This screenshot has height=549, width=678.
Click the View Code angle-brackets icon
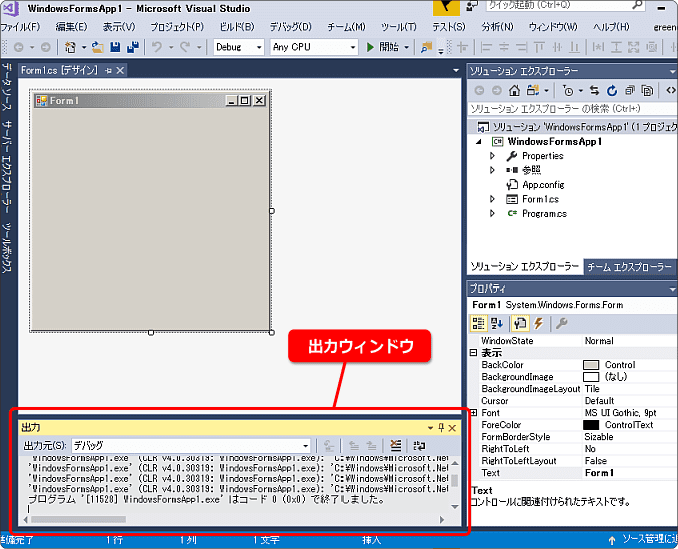[x=671, y=90]
